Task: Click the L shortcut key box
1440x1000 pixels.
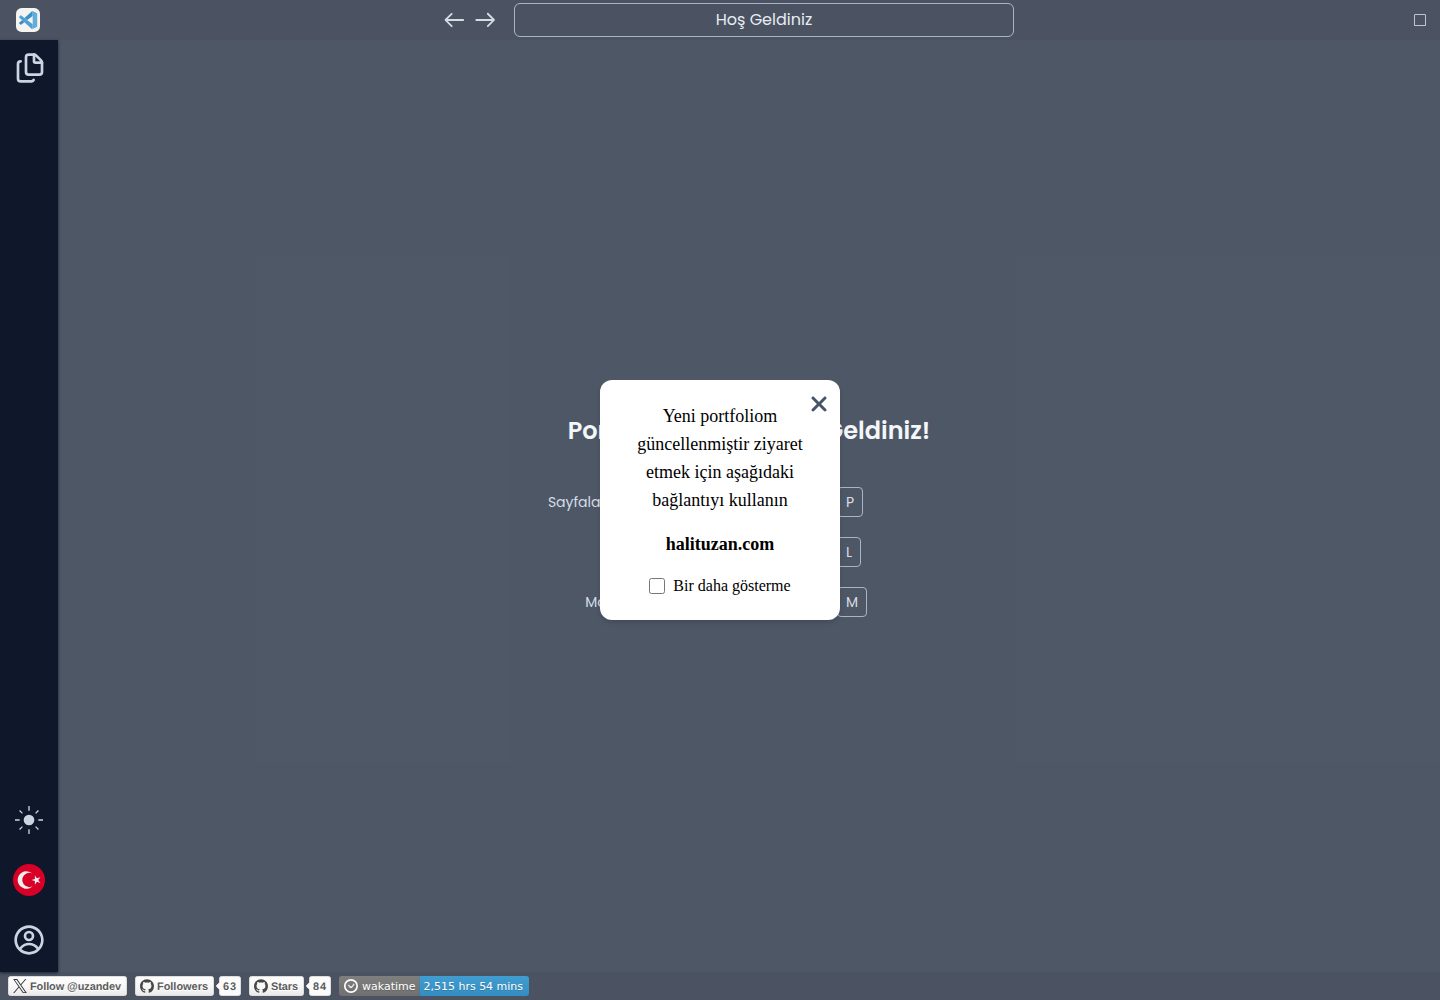Action: tap(849, 552)
